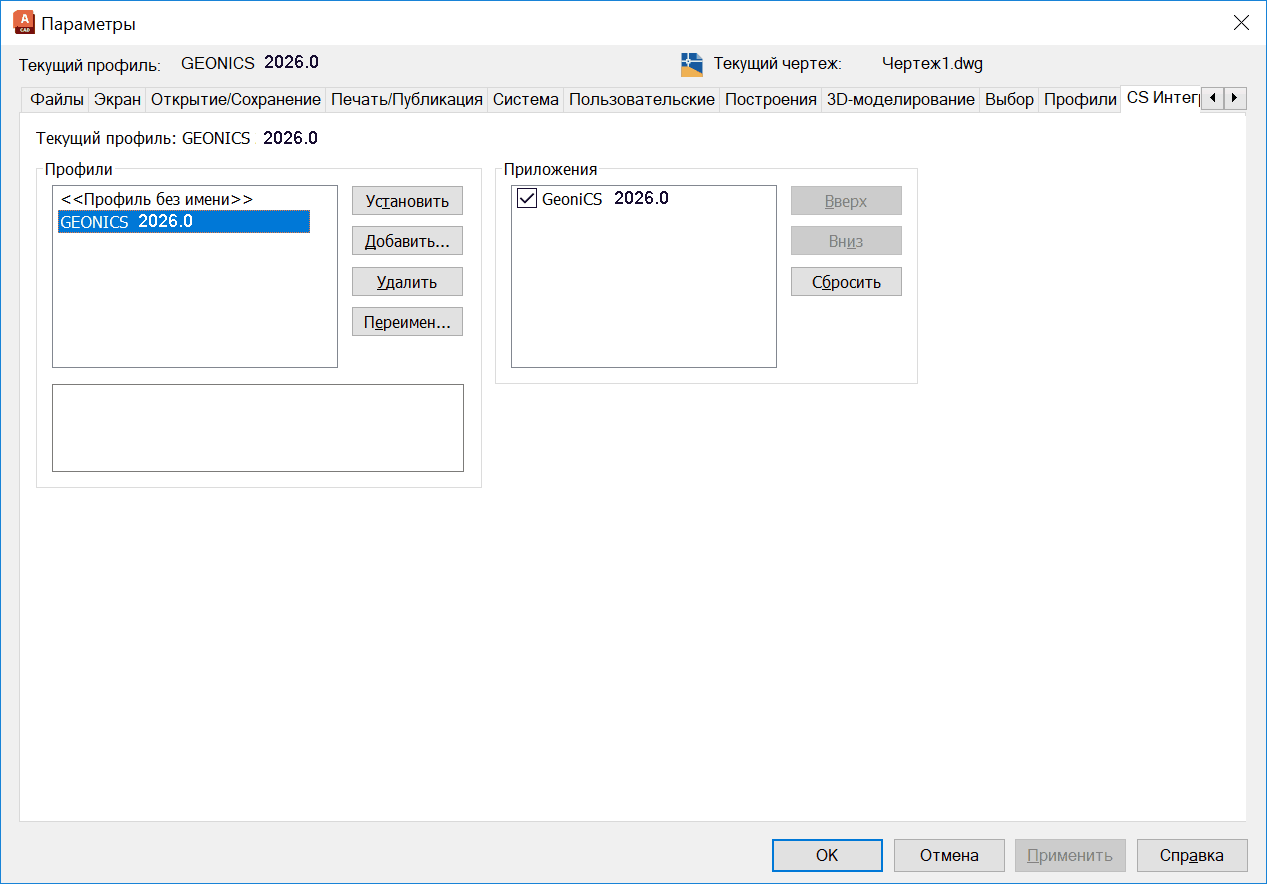Switch to the 3D-моделирование tab

pyautogui.click(x=900, y=99)
